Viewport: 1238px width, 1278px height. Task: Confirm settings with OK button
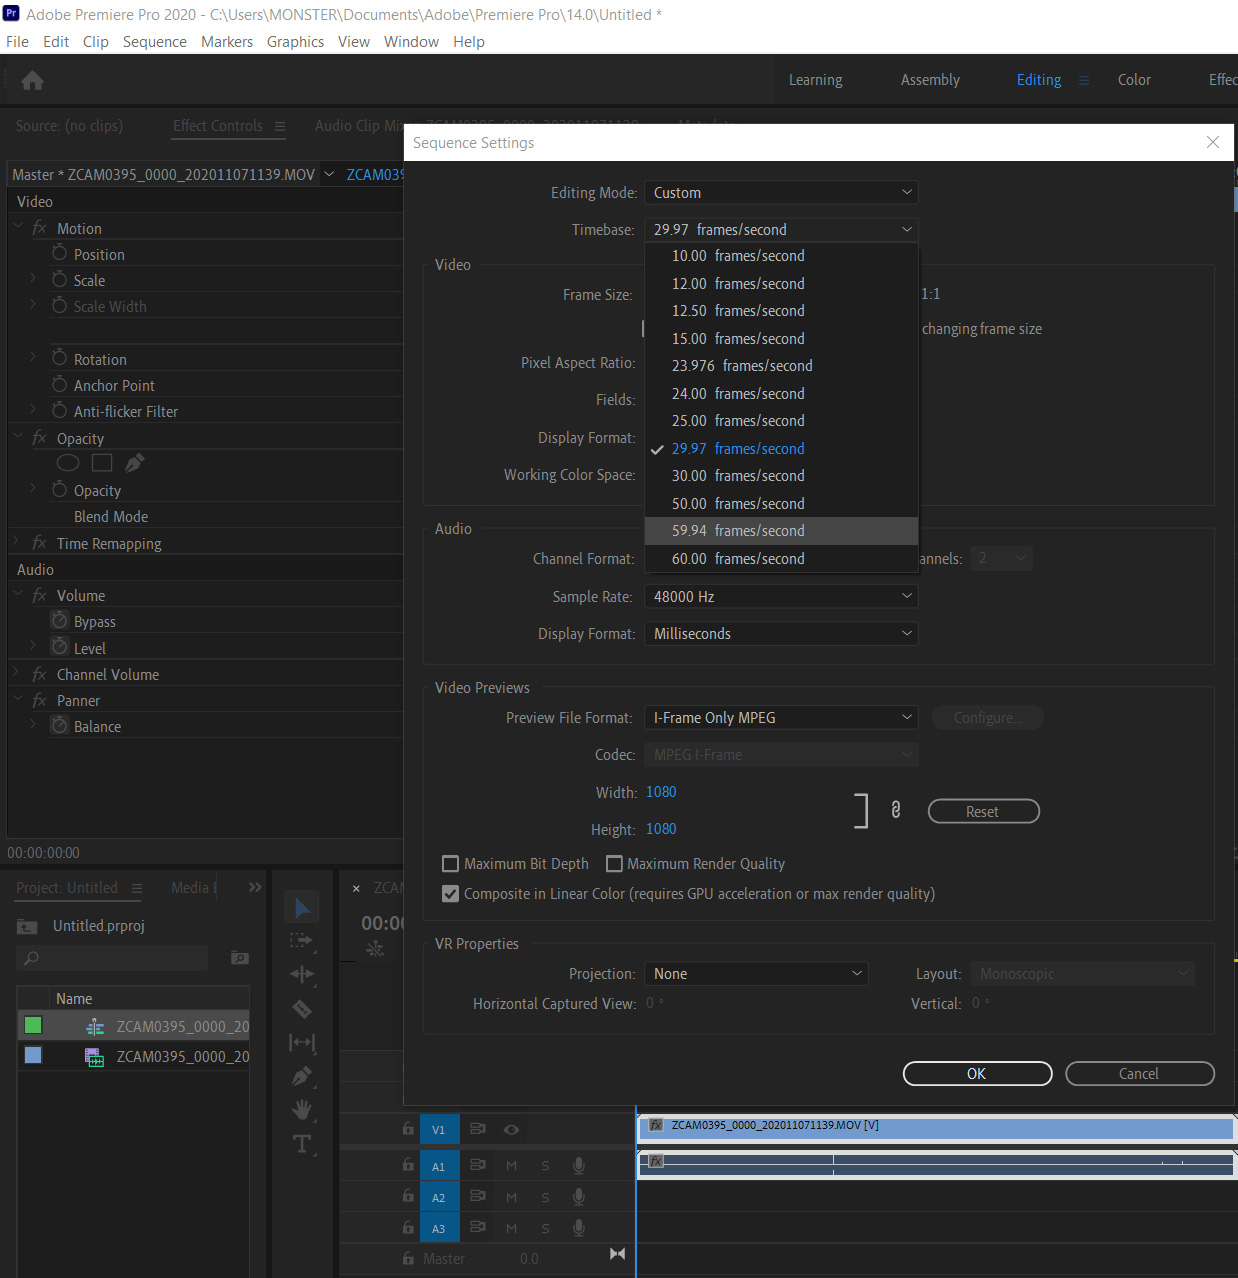[x=977, y=1073]
